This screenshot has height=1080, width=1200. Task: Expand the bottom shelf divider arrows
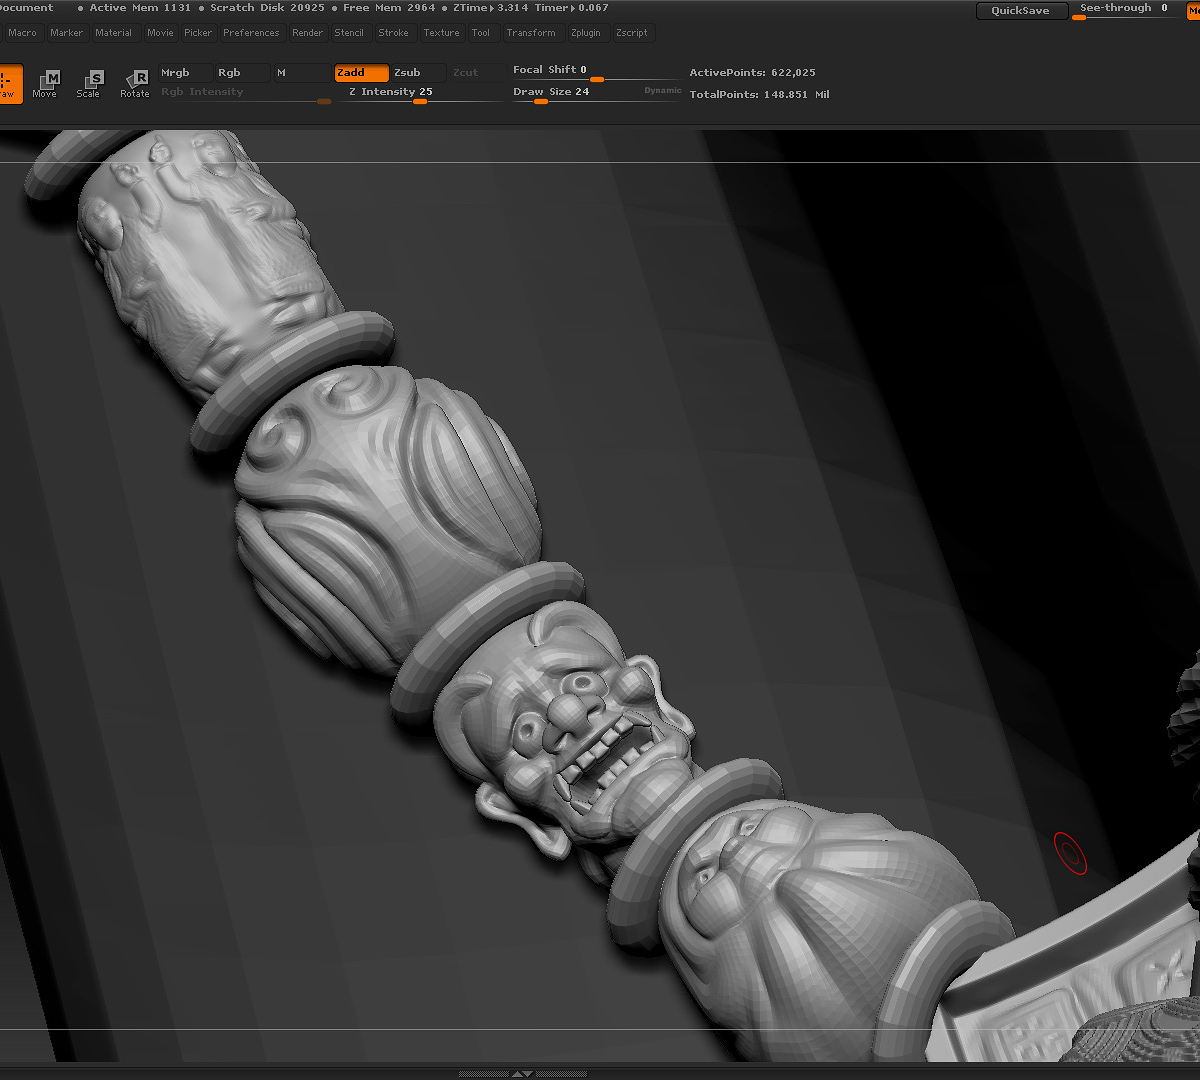tap(522, 1074)
